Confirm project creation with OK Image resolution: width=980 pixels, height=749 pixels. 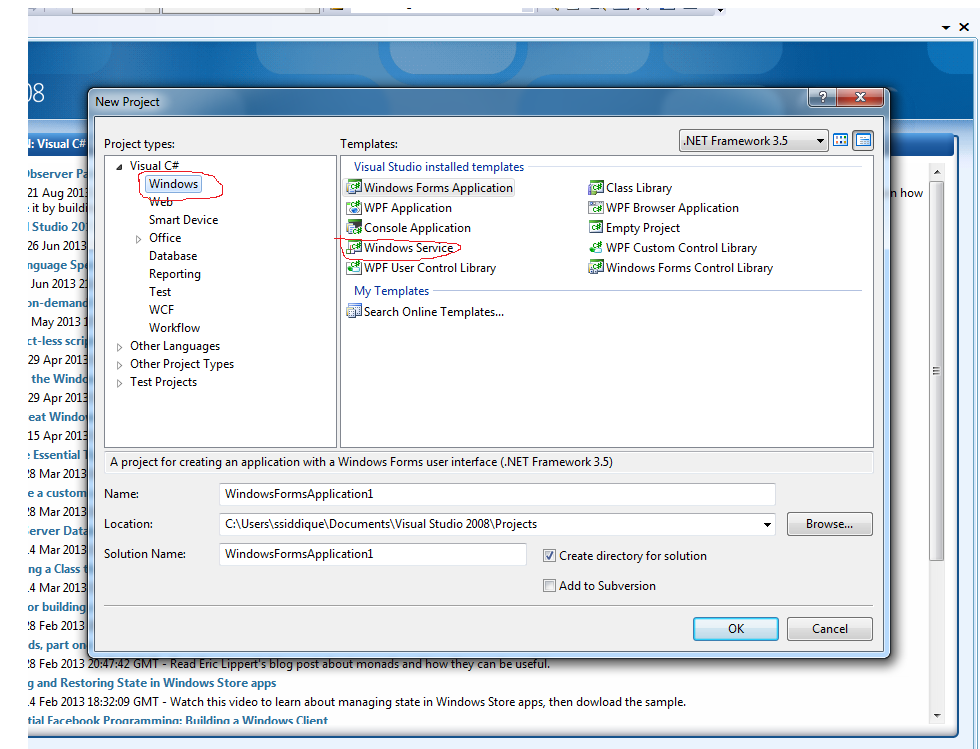[x=735, y=628]
